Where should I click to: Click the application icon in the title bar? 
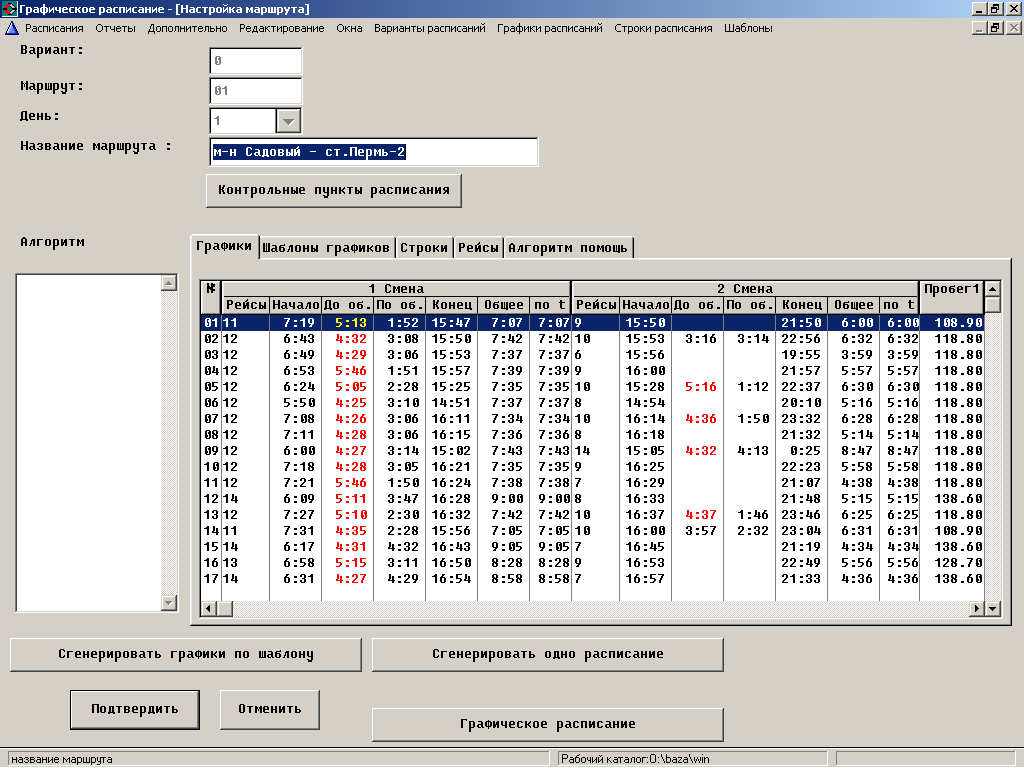coord(9,8)
